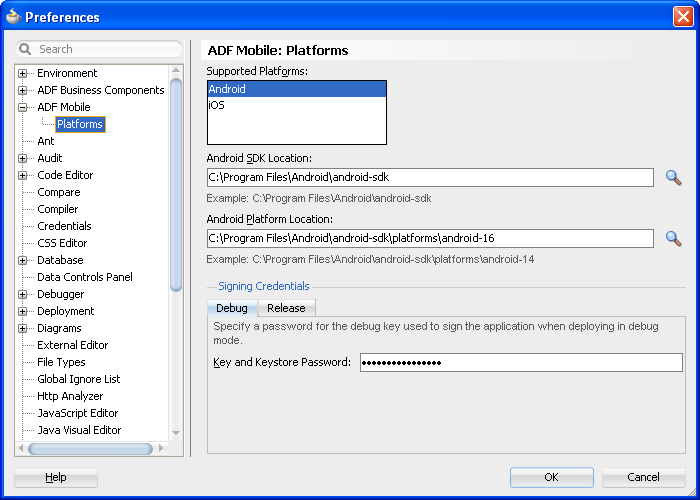
Task: Click the OK button
Action: click(x=552, y=477)
